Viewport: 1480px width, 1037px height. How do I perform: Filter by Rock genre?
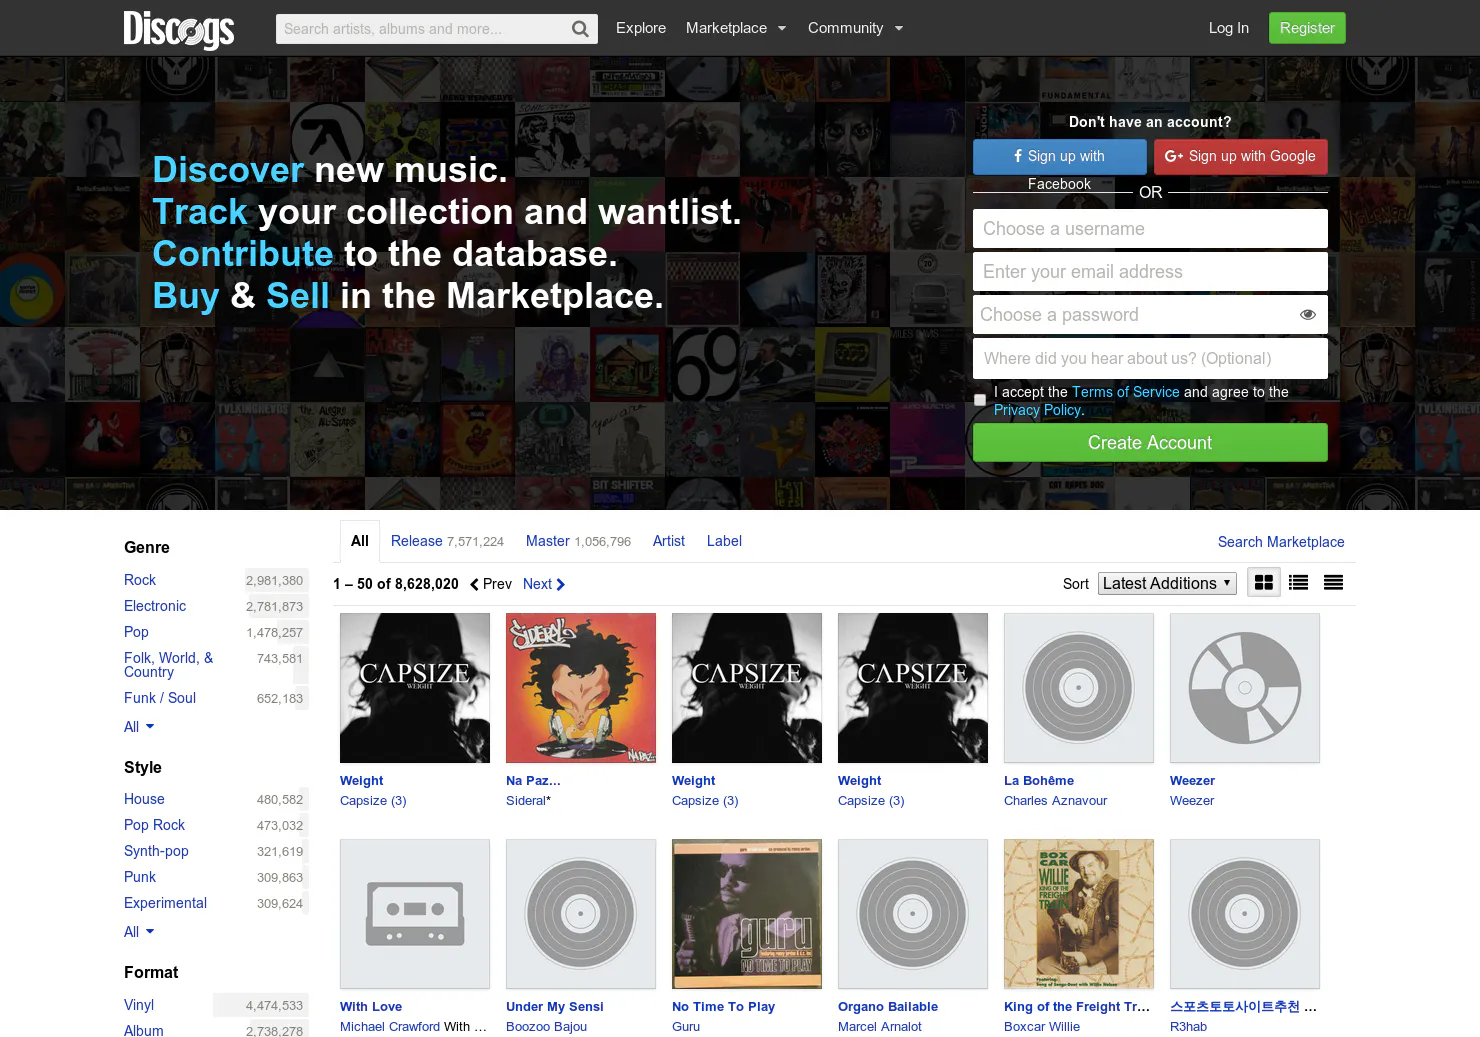pos(140,580)
